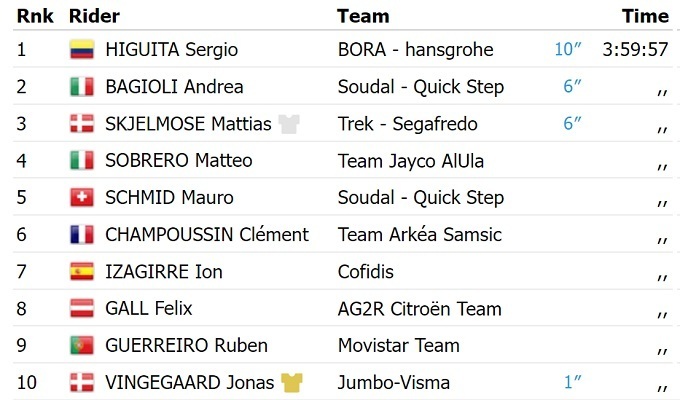The image size is (680, 400).
Task: Select rider SOBRERO Matteo
Action: click(x=178, y=161)
